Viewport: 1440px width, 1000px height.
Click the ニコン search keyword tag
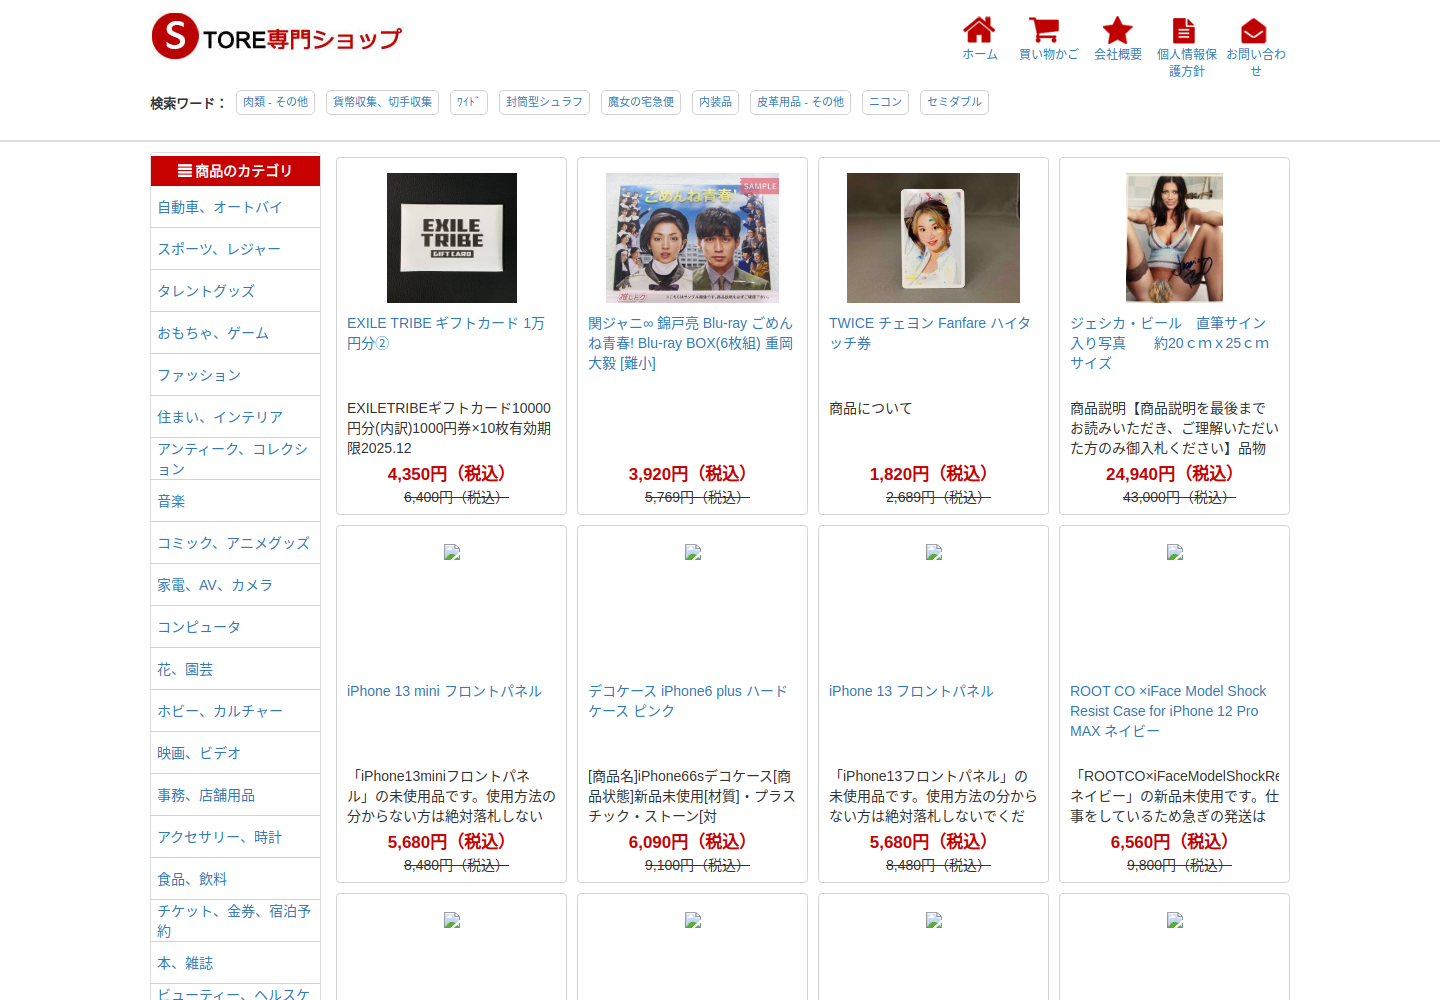tap(885, 102)
